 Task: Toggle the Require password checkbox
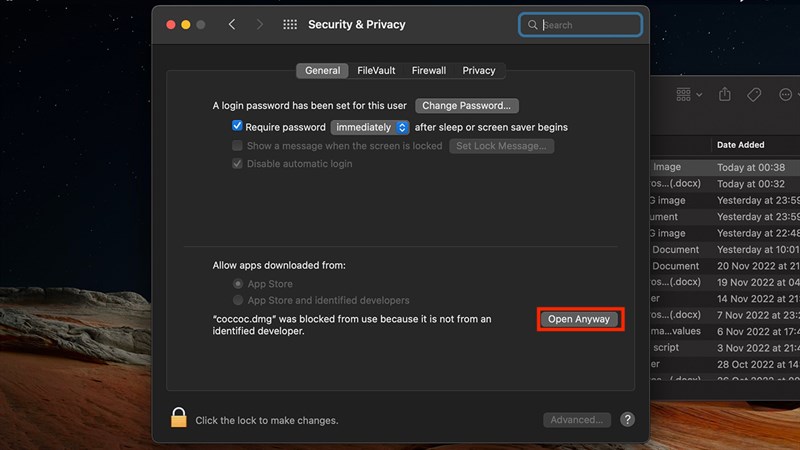(x=238, y=127)
